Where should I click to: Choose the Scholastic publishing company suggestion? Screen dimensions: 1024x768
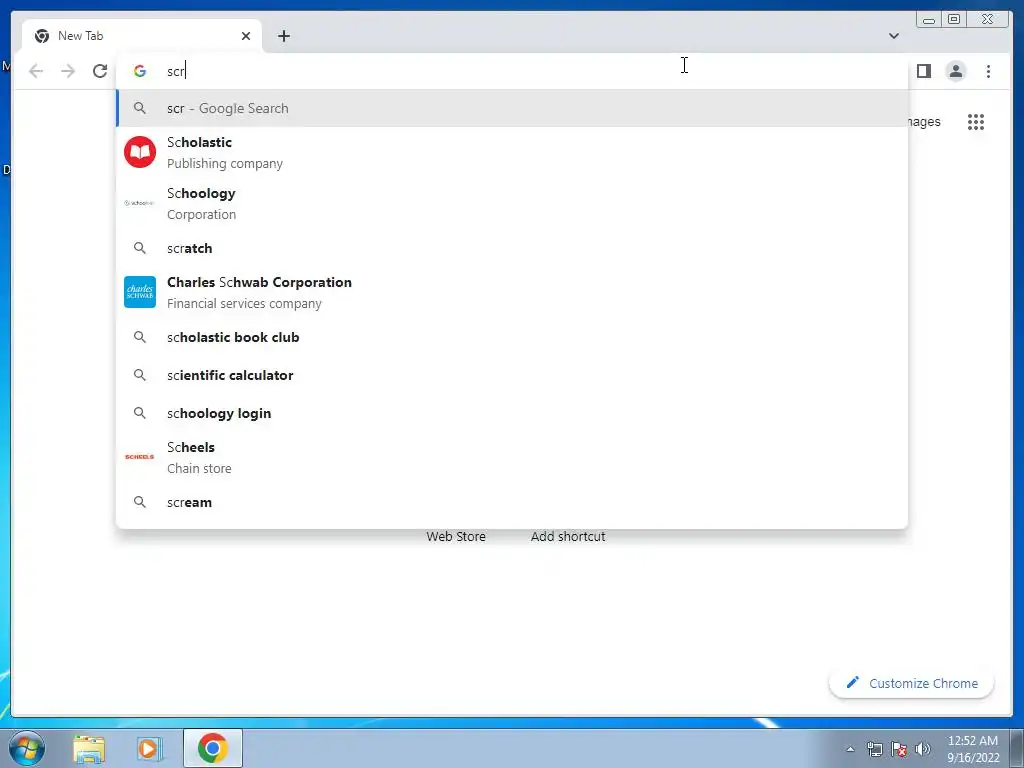[512, 152]
